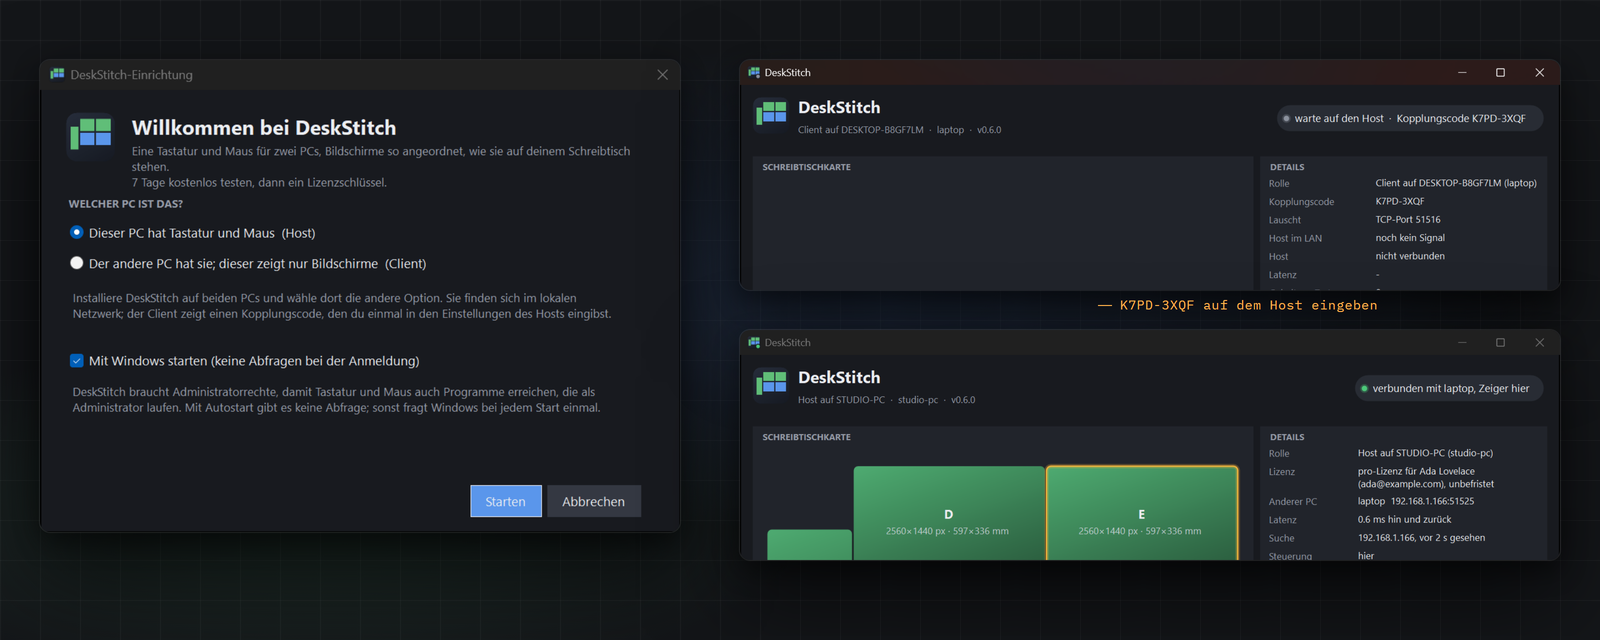
Task: Toggle the Mit Windows starten checkbox
Action: pyautogui.click(x=77, y=361)
